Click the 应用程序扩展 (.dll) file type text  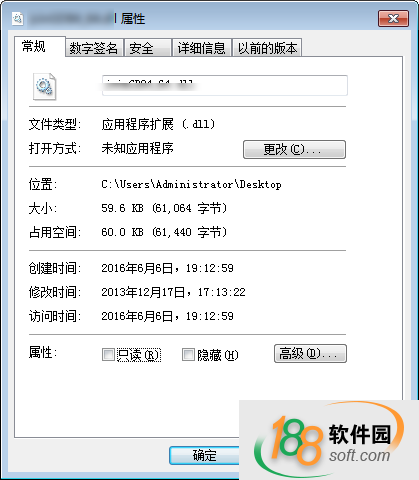(158, 124)
